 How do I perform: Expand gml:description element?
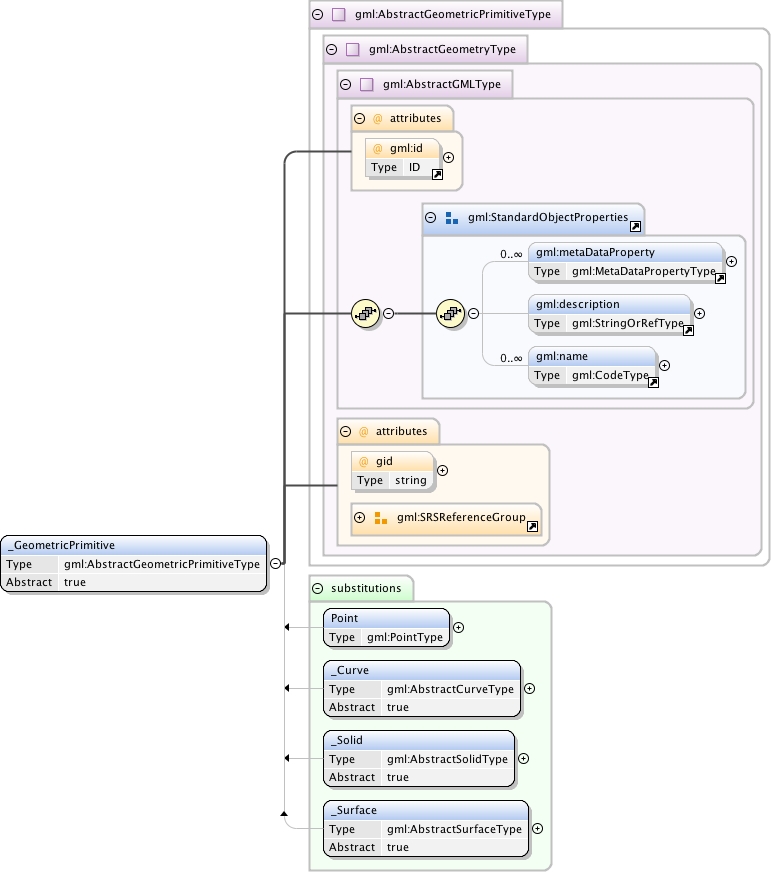[700, 314]
